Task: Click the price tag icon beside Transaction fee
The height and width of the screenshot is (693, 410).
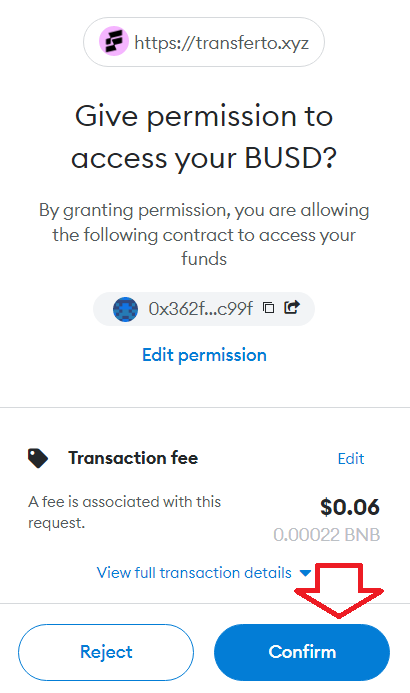Action: coord(38,458)
